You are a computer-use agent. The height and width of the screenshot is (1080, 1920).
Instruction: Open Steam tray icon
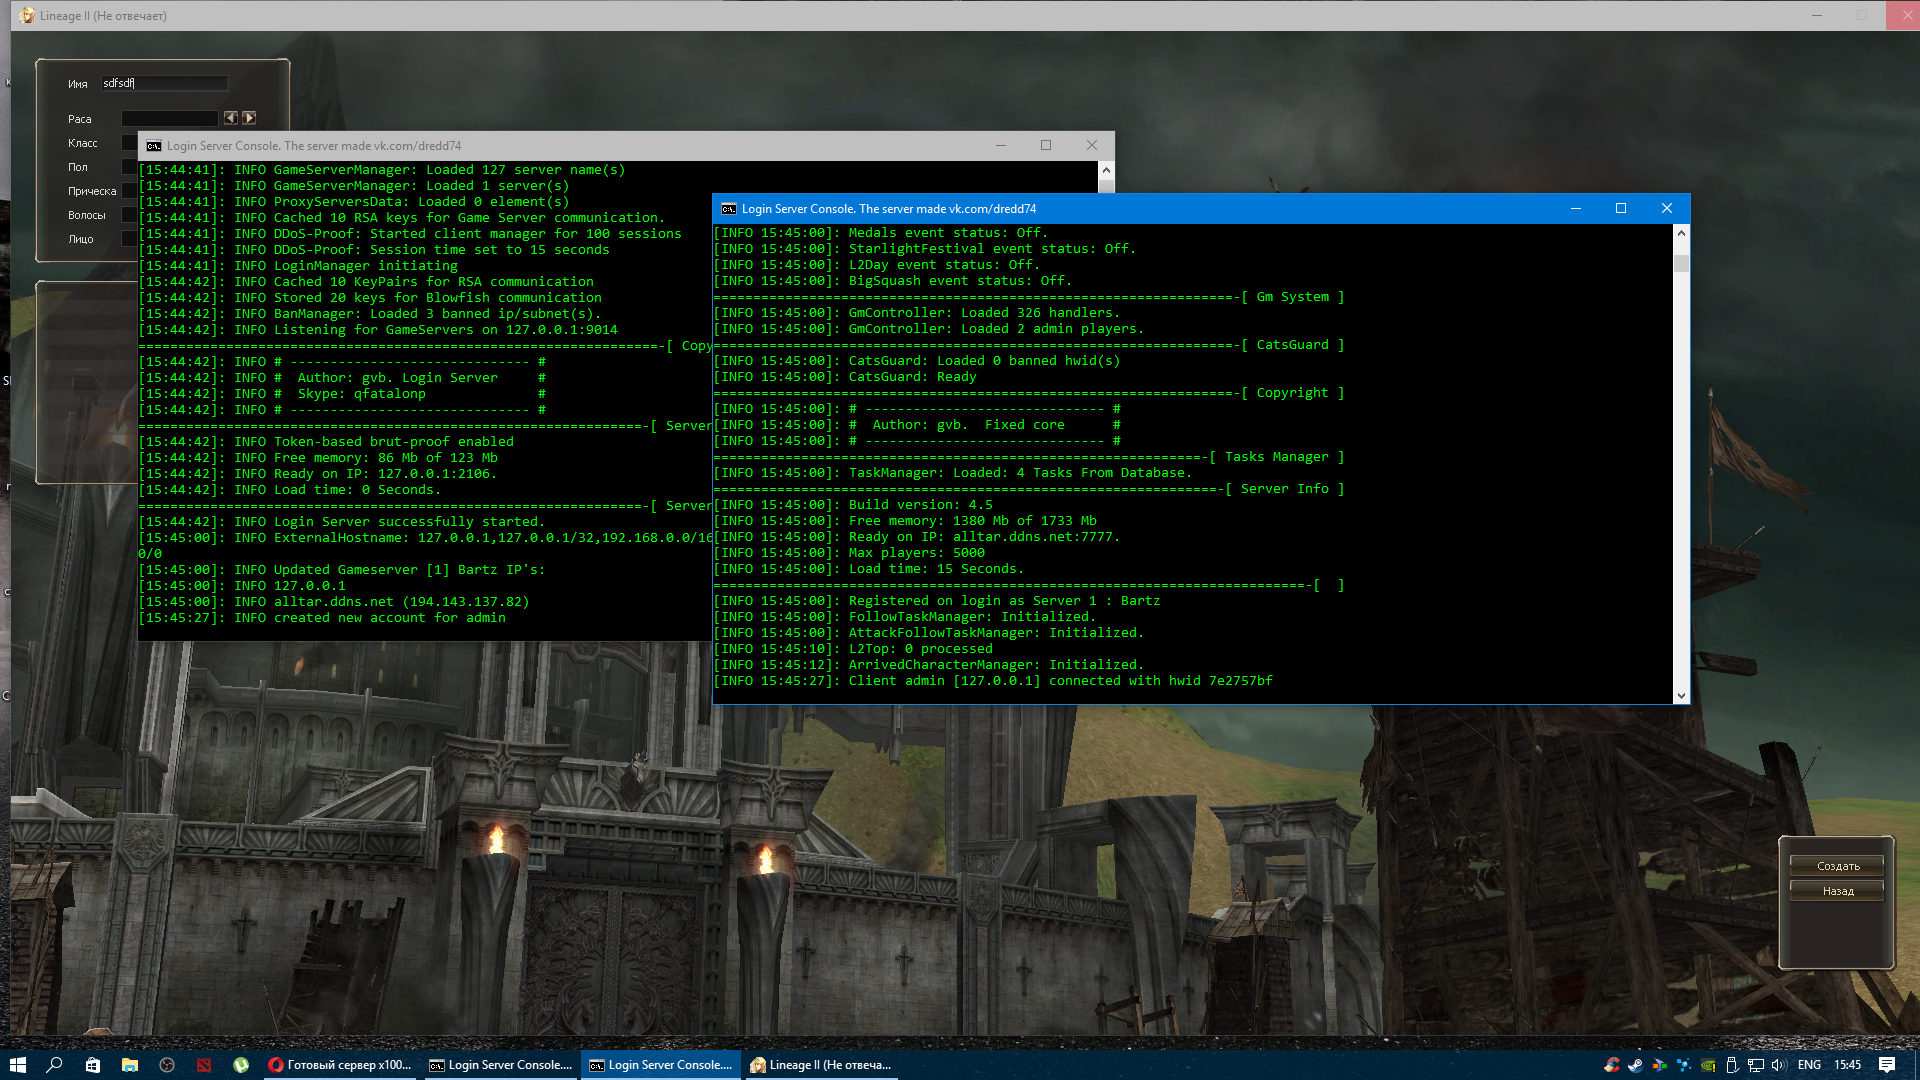click(x=1635, y=1065)
